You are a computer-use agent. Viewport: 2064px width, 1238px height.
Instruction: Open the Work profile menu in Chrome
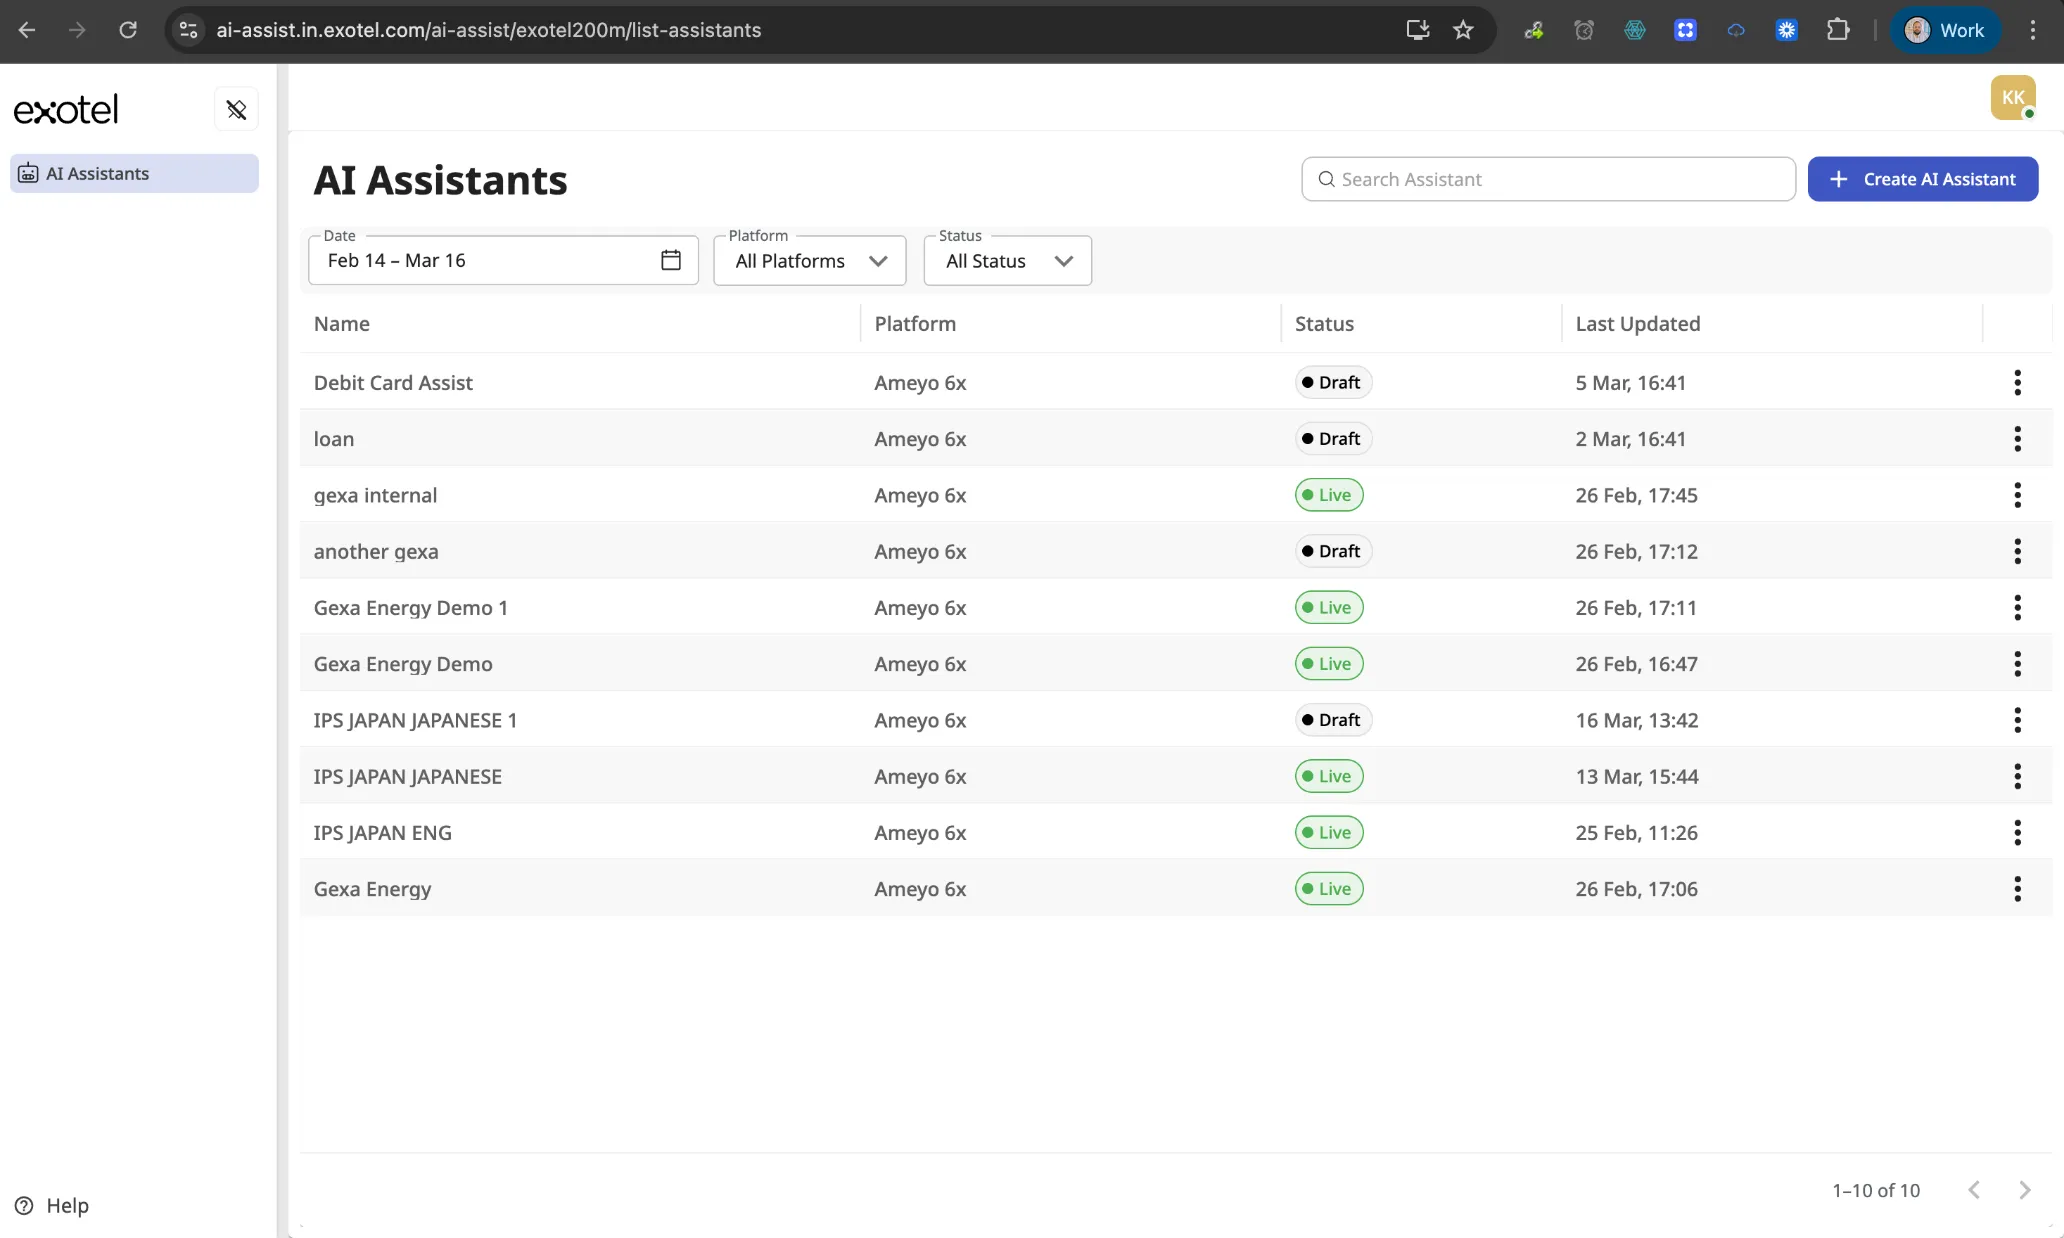[x=1944, y=30]
